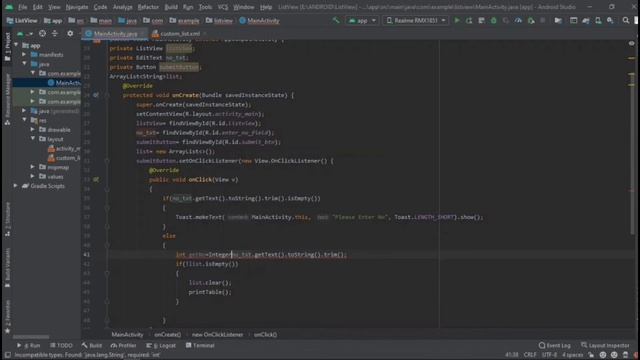Open the VCS menu
This screenshot has width=640, height=360.
(x=223, y=7)
